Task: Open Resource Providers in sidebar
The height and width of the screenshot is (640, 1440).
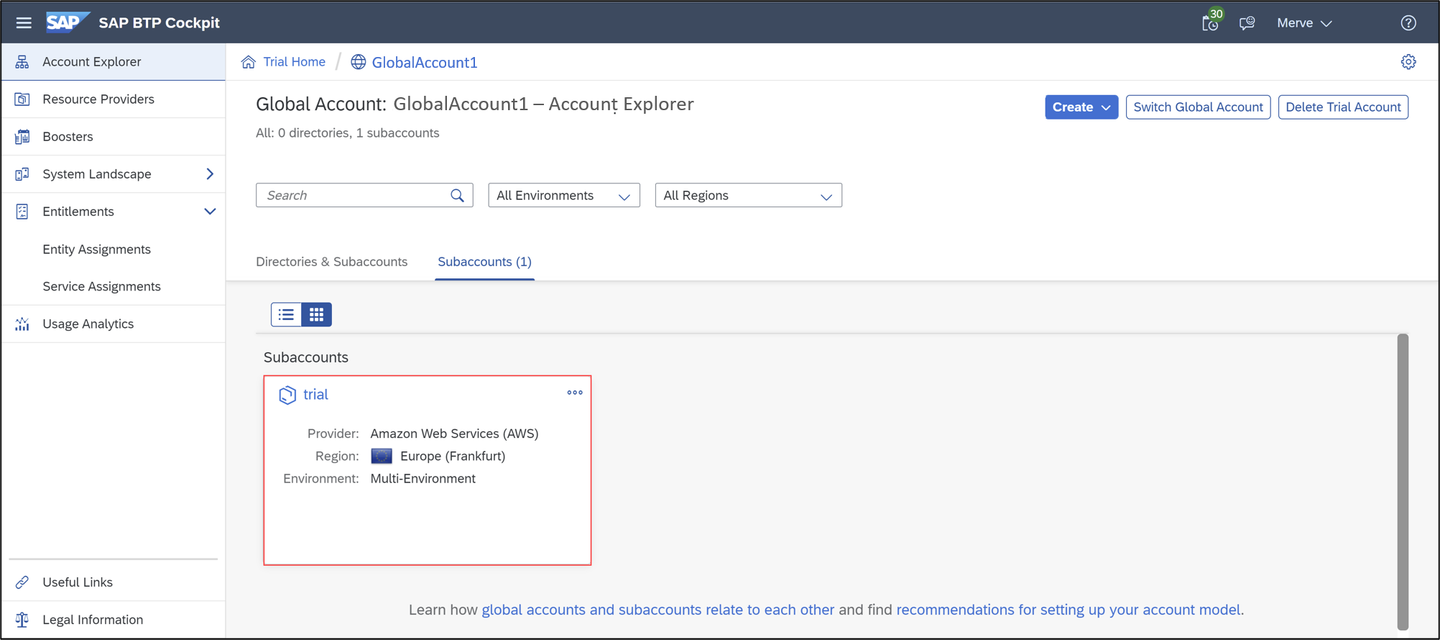Action: click(113, 99)
